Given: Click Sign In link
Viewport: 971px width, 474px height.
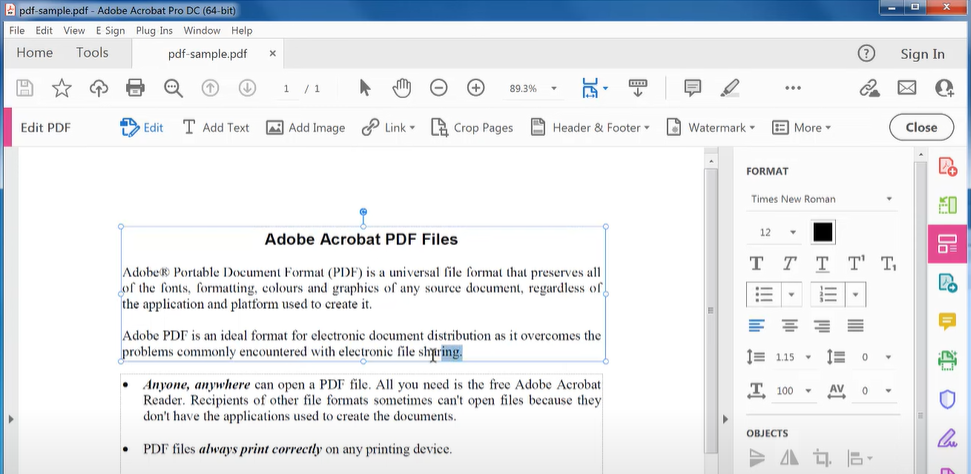Looking at the screenshot, I should [923, 54].
